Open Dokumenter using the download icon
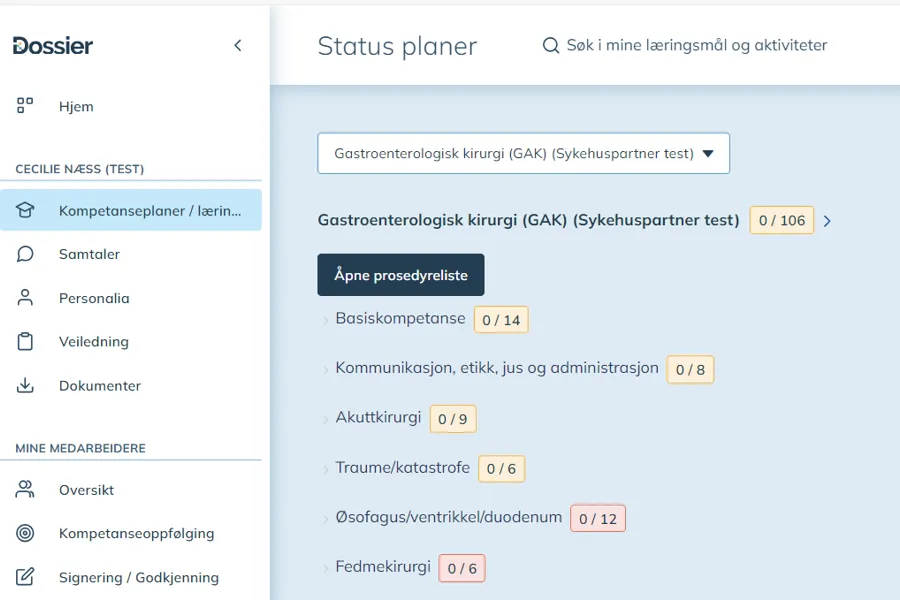This screenshot has height=600, width=900. pyautogui.click(x=23, y=385)
